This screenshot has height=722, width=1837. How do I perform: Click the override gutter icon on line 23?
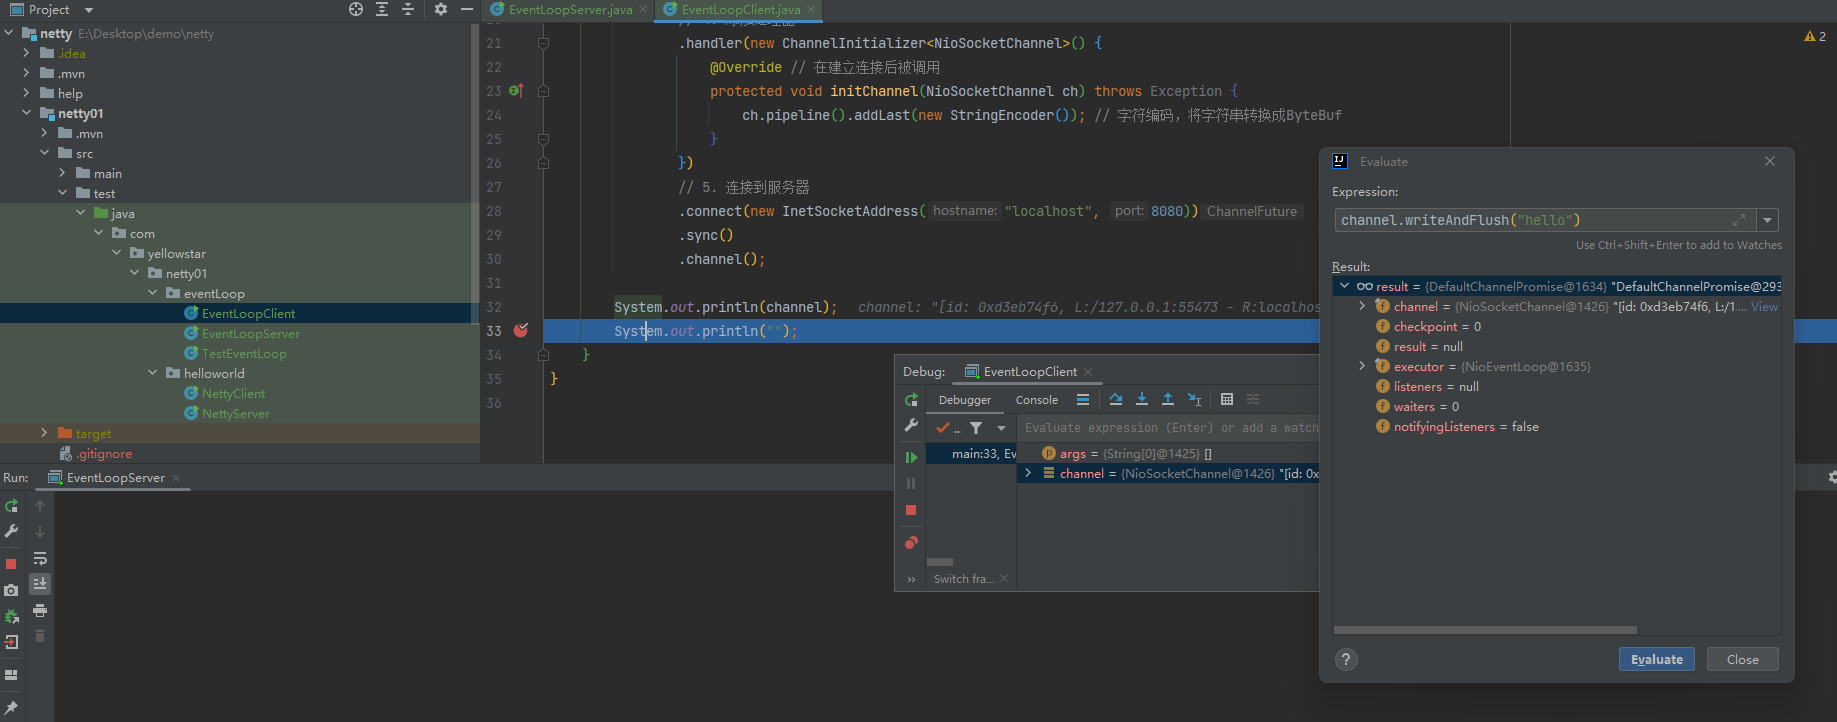[x=516, y=90]
